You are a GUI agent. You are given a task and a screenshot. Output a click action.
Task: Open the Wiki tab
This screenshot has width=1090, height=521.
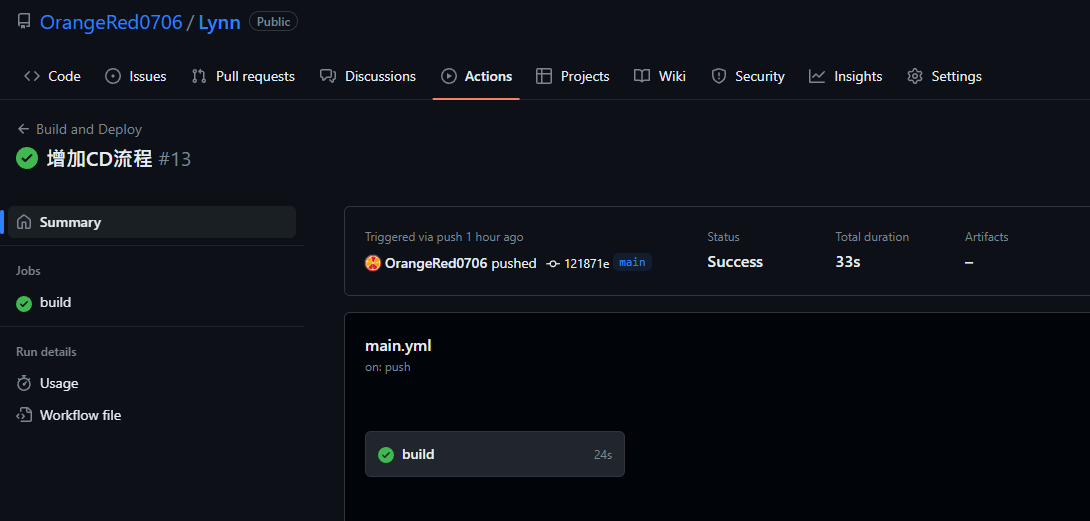tap(660, 76)
